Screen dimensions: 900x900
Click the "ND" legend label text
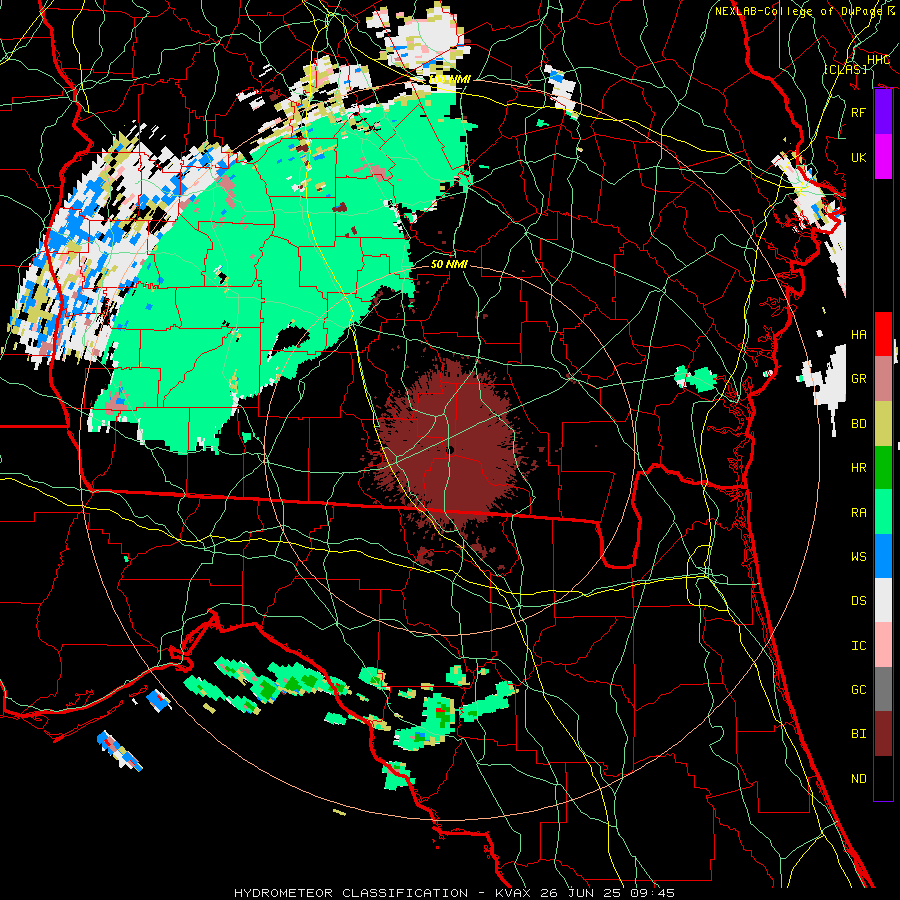[859, 779]
